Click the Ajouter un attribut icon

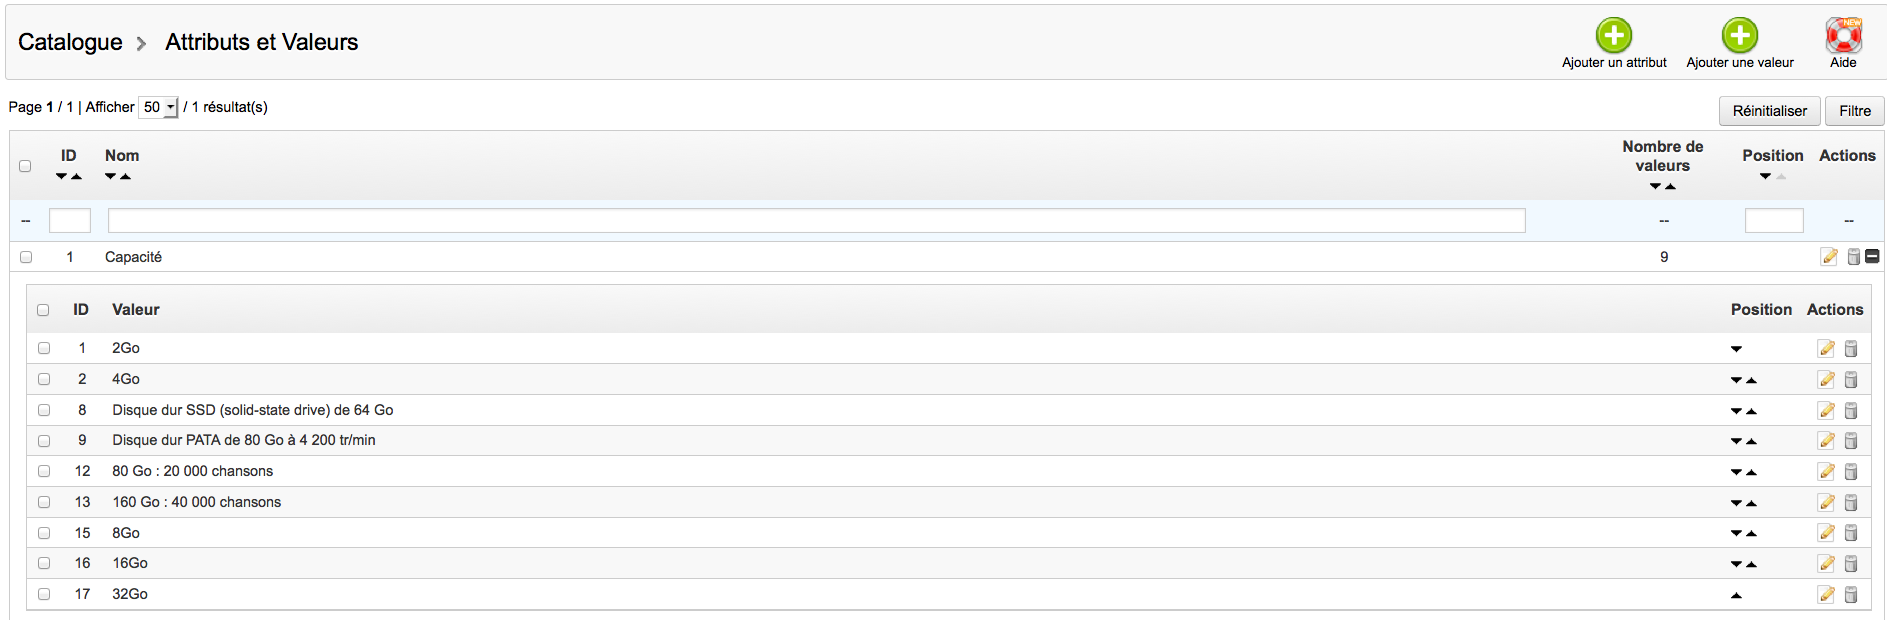[1613, 36]
